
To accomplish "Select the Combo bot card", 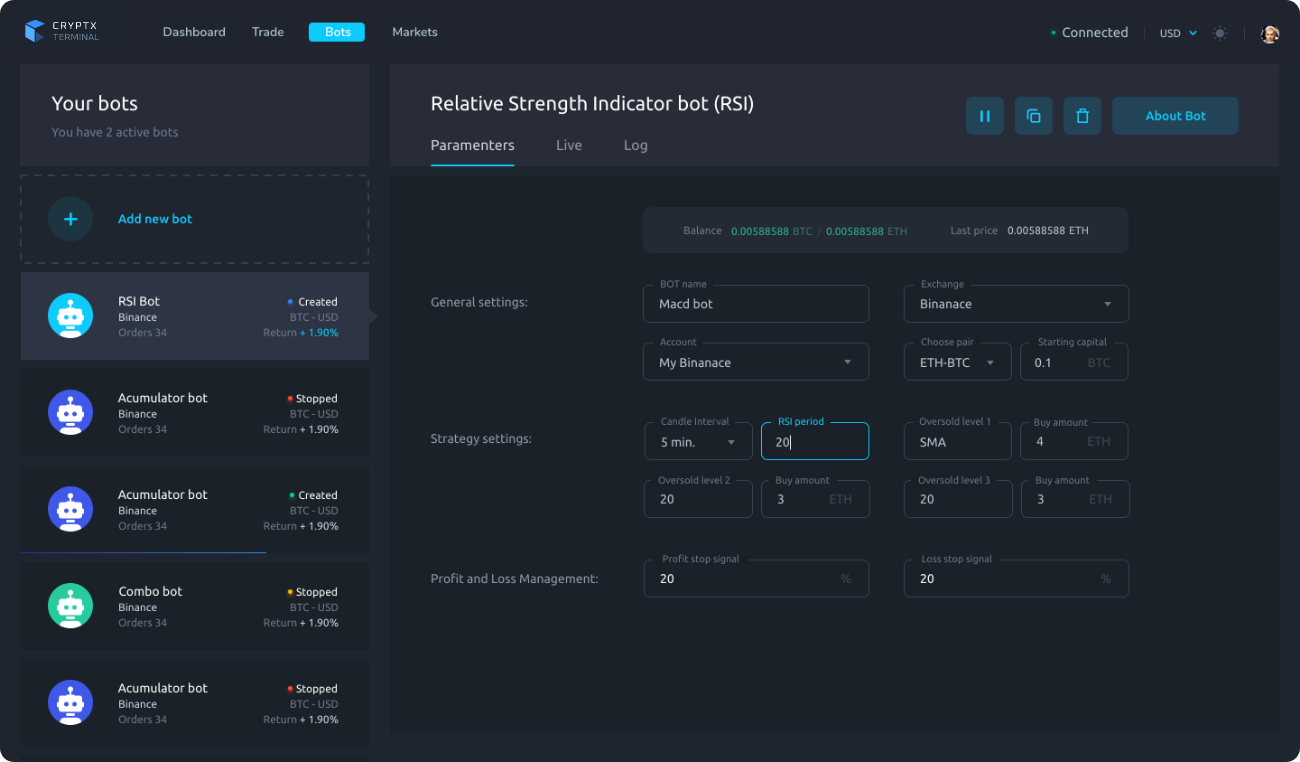I will click(195, 606).
